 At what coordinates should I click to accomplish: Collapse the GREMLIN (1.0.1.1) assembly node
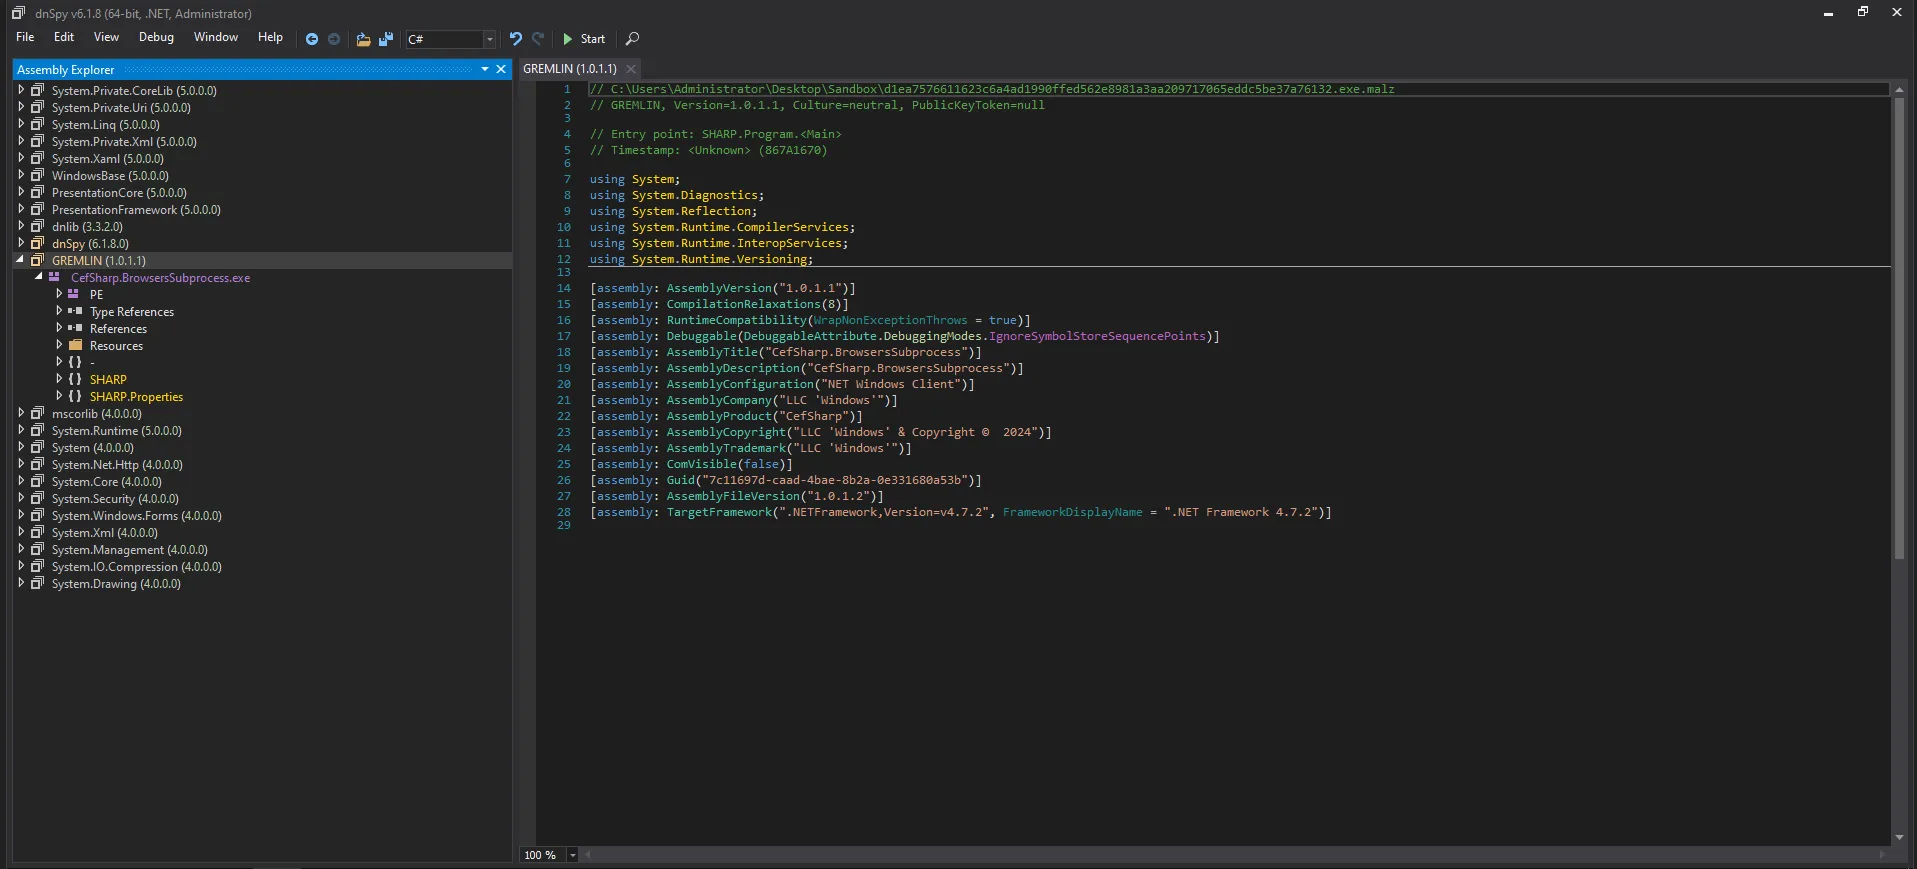pos(20,260)
